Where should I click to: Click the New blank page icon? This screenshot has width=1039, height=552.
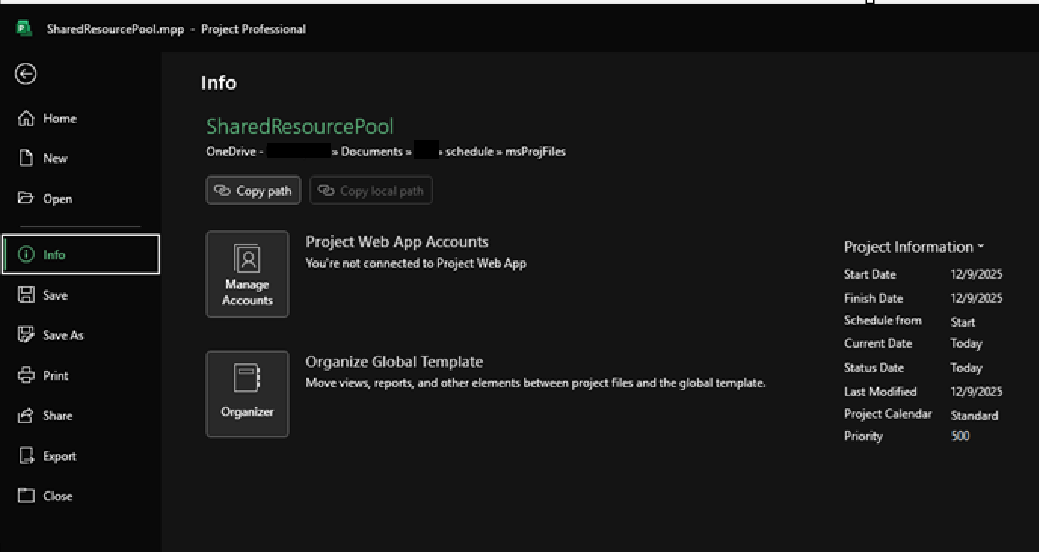click(26, 158)
